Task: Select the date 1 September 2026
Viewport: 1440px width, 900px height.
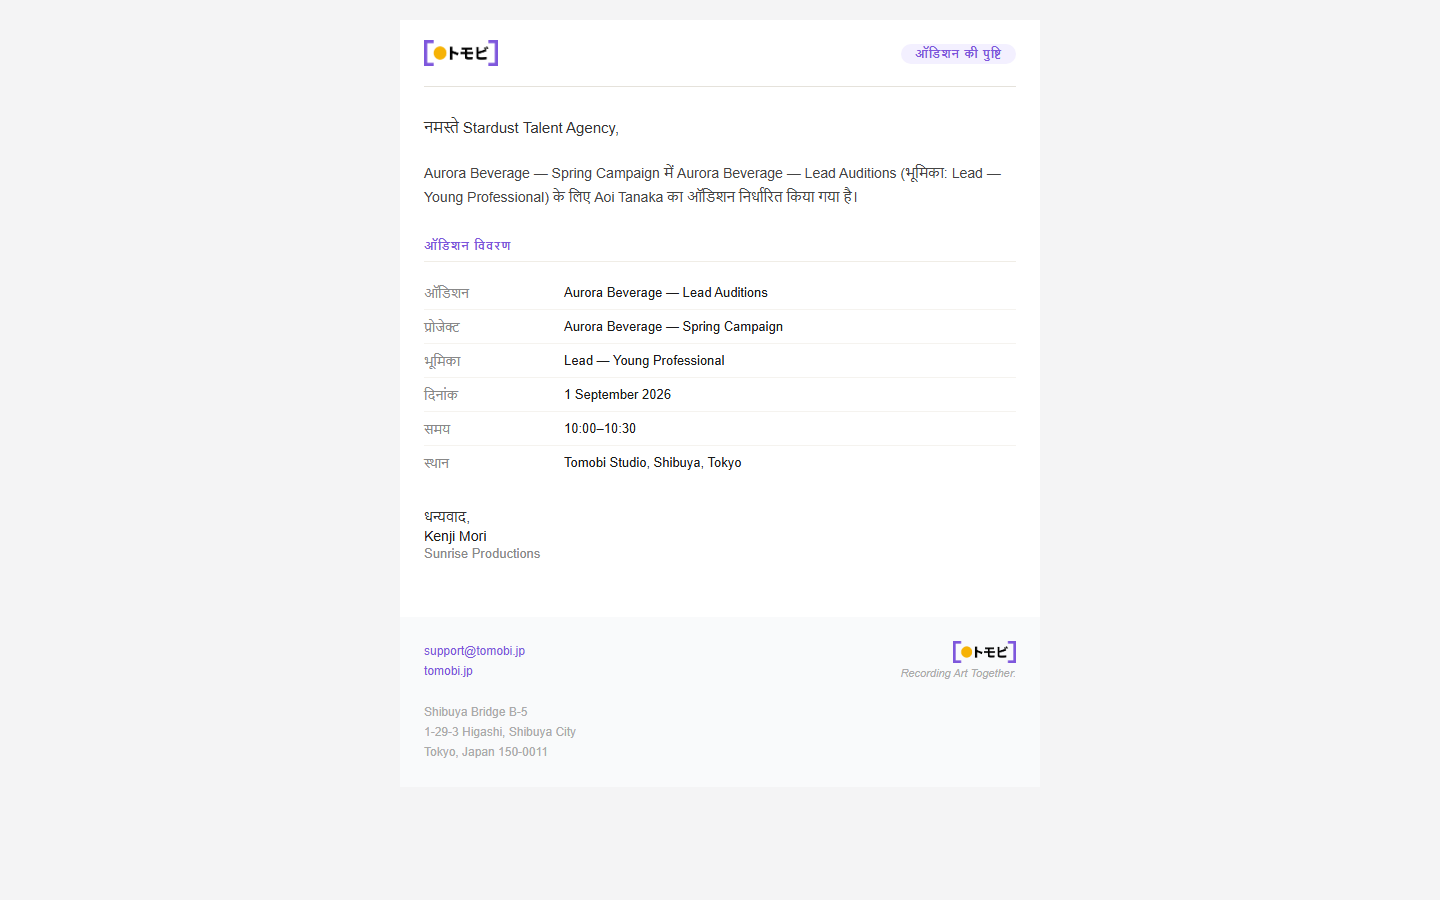Action: [617, 395]
